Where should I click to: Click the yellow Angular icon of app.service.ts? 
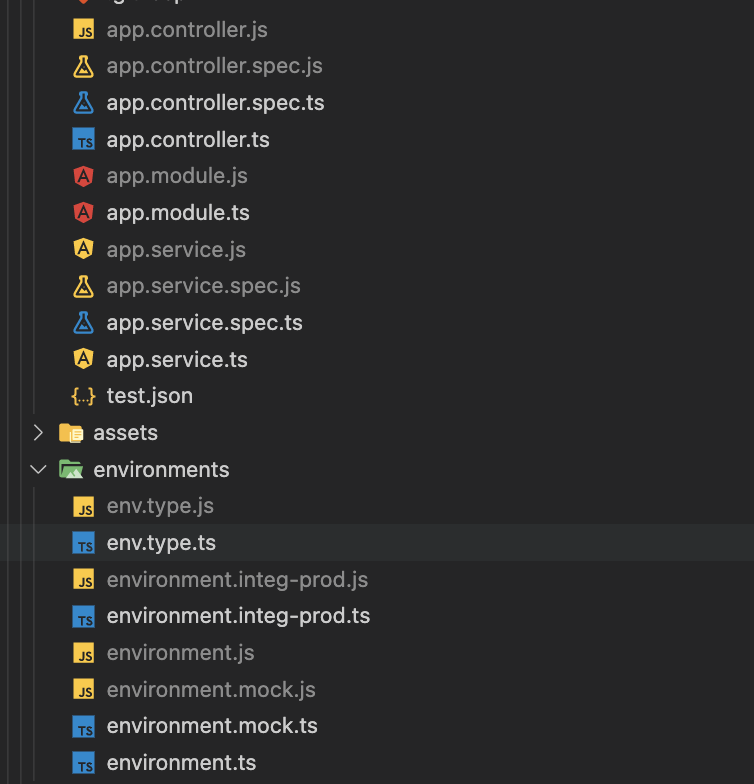84,360
